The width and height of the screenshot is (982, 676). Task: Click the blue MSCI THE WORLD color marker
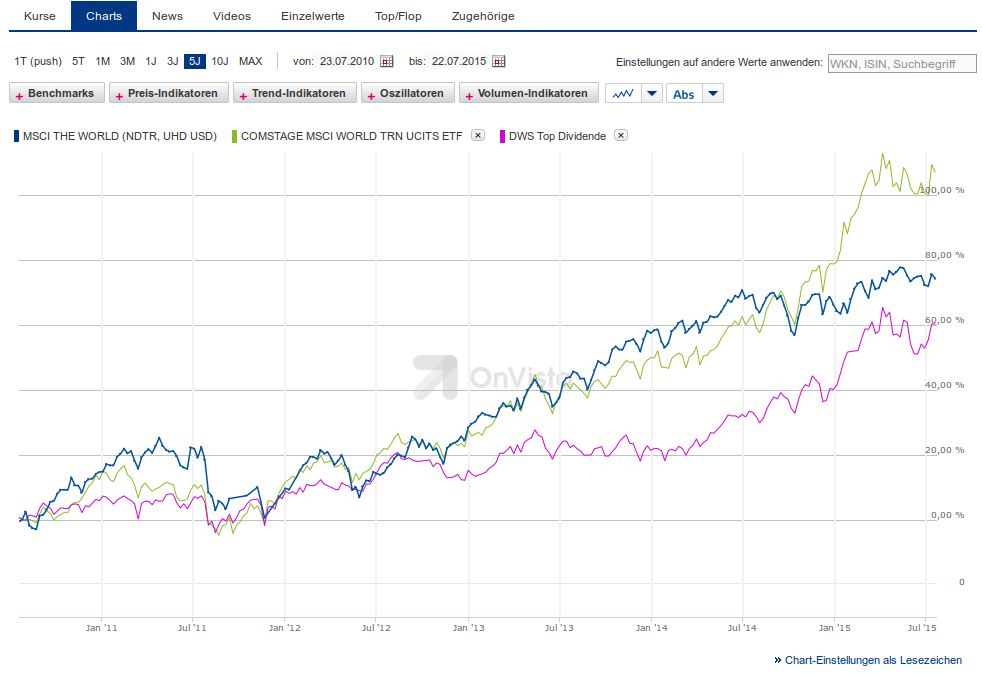pos(16,136)
